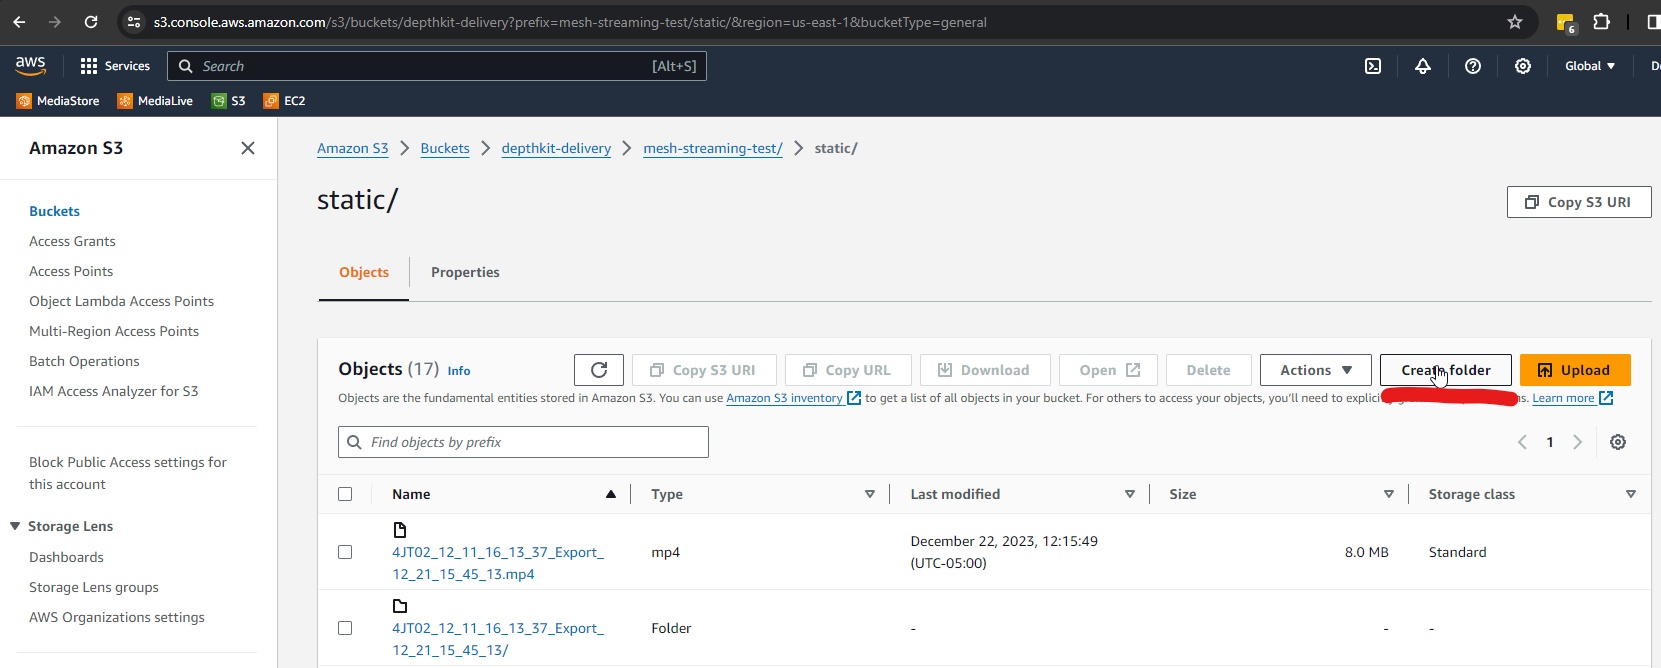This screenshot has height=668, width=1661.
Task: Refresh the objects list
Action: [x=599, y=370]
